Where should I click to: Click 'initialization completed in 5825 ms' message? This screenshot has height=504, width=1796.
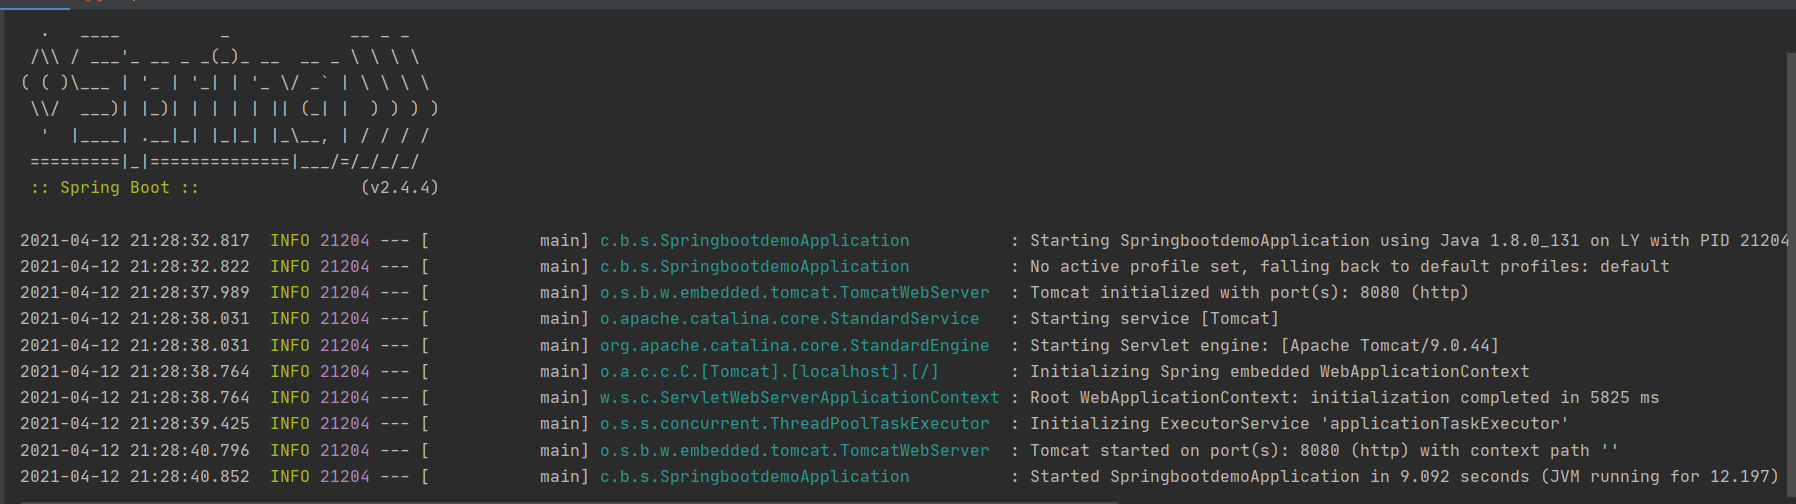click(x=1484, y=398)
